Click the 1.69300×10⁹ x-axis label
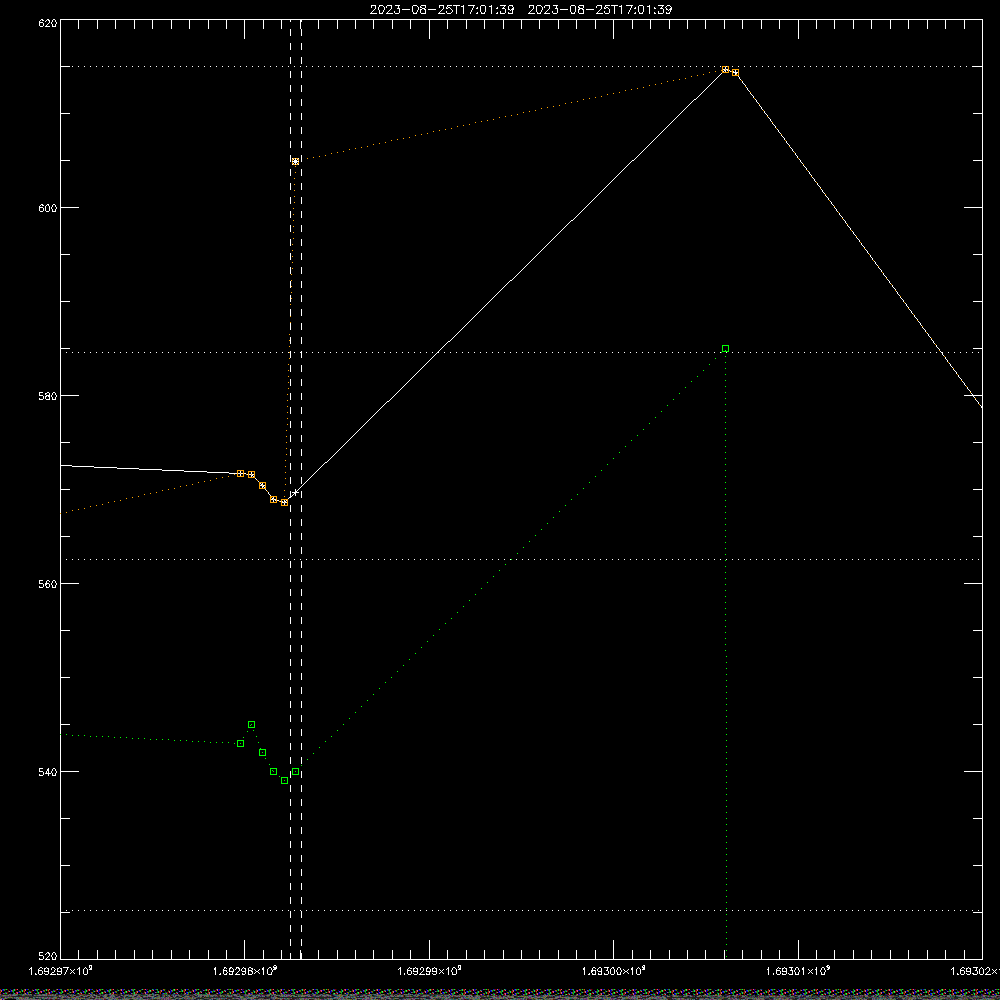Image resolution: width=1000 pixels, height=1000 pixels. tap(614, 971)
